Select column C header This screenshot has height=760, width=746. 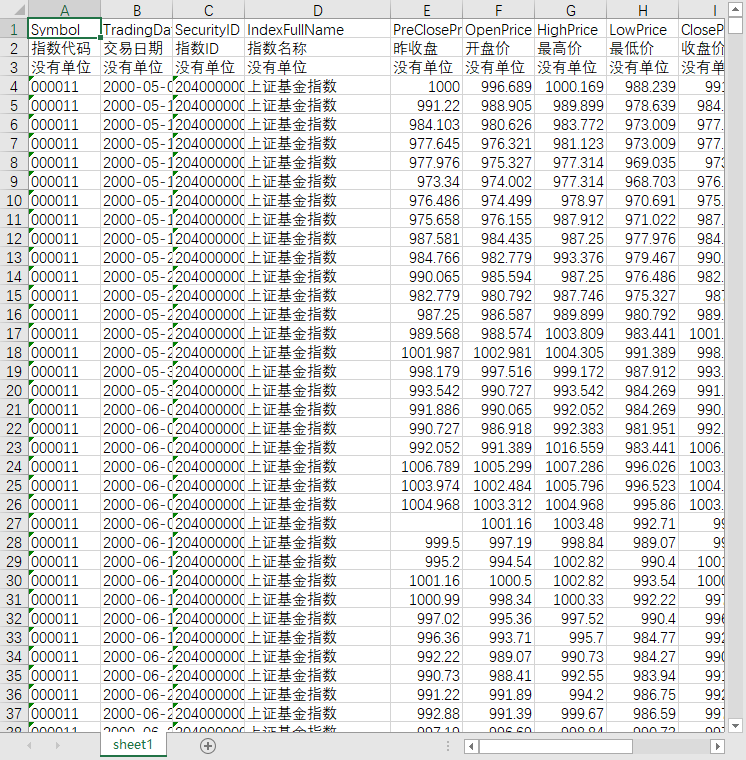tap(208, 10)
